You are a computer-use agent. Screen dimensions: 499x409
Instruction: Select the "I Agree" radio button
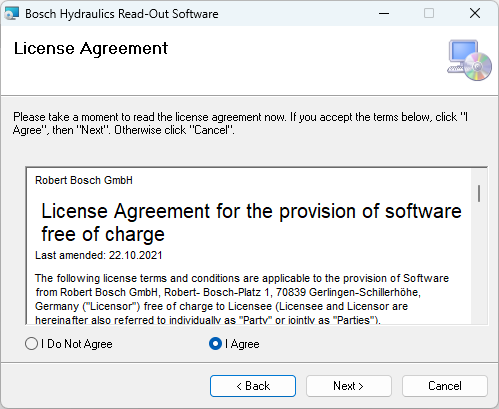(215, 344)
